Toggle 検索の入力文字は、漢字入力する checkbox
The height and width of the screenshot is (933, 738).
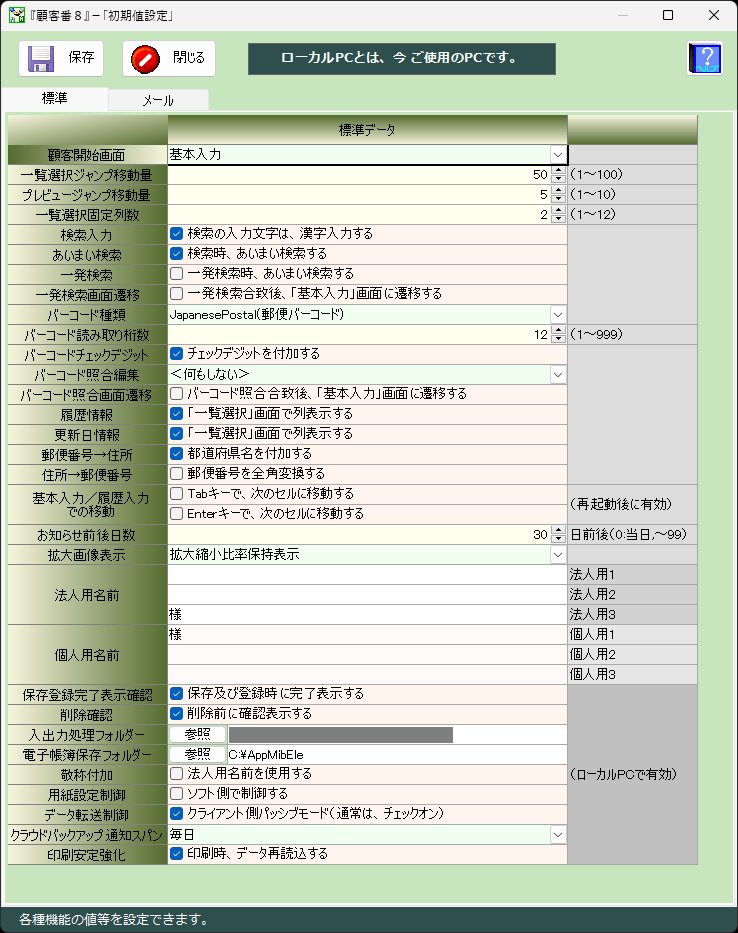tap(176, 234)
